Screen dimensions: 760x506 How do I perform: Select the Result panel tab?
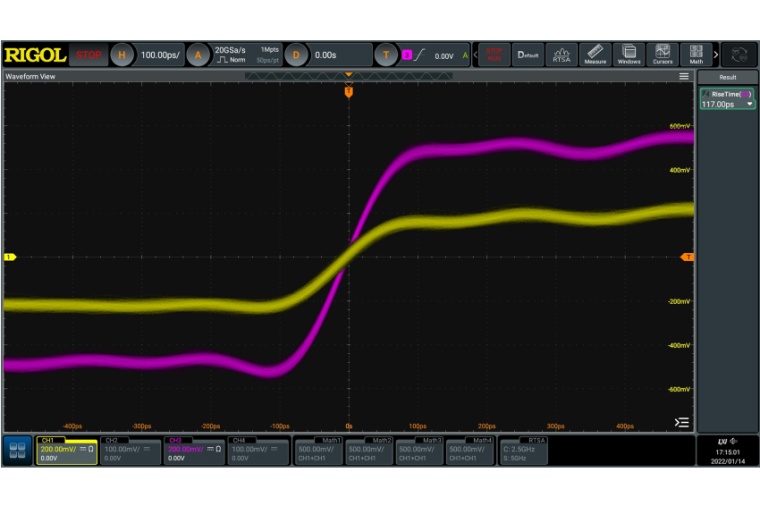point(727,77)
